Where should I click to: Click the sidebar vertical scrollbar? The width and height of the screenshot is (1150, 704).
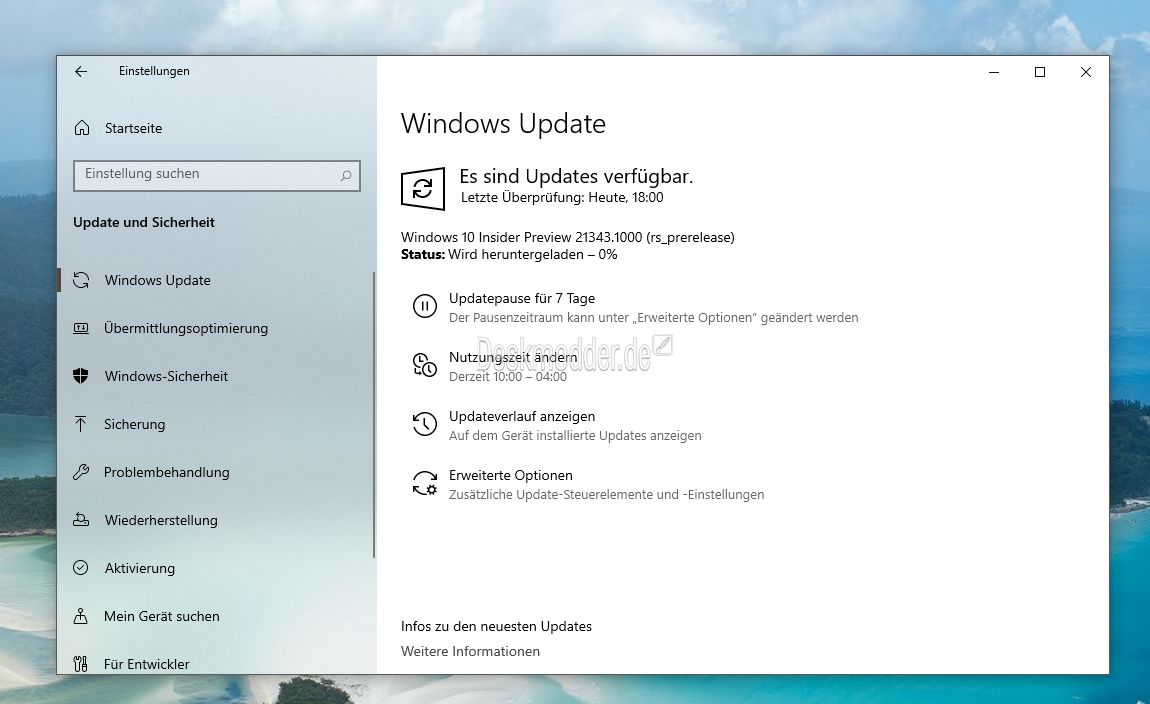pyautogui.click(x=374, y=414)
